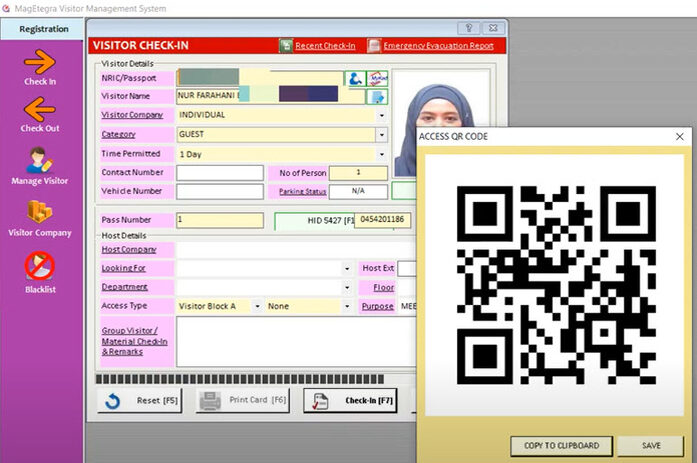Close the Access QR Code dialog
The image size is (697, 463).
(680, 136)
